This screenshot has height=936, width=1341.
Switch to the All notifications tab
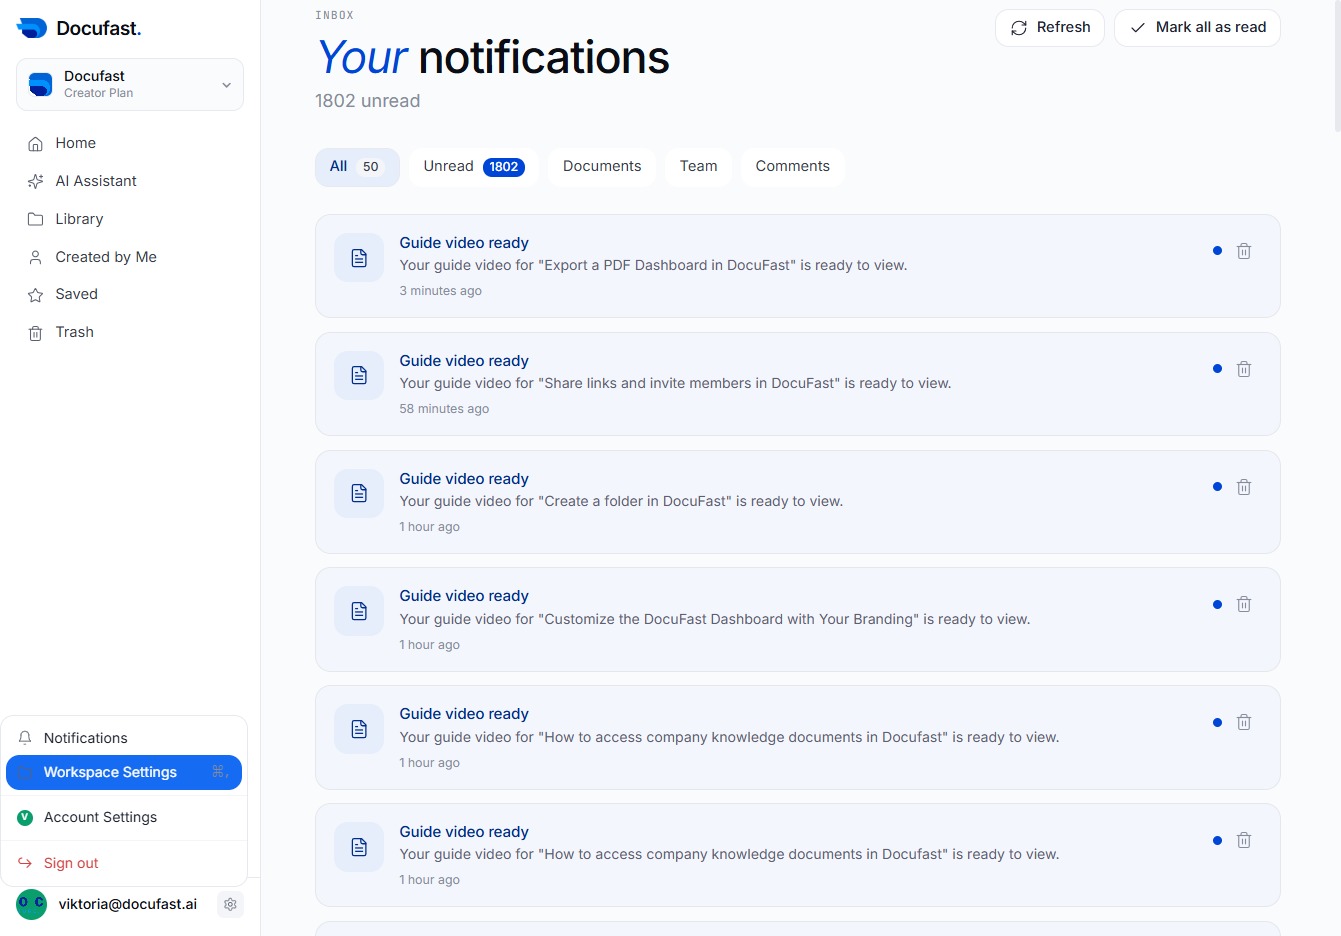pyautogui.click(x=357, y=167)
